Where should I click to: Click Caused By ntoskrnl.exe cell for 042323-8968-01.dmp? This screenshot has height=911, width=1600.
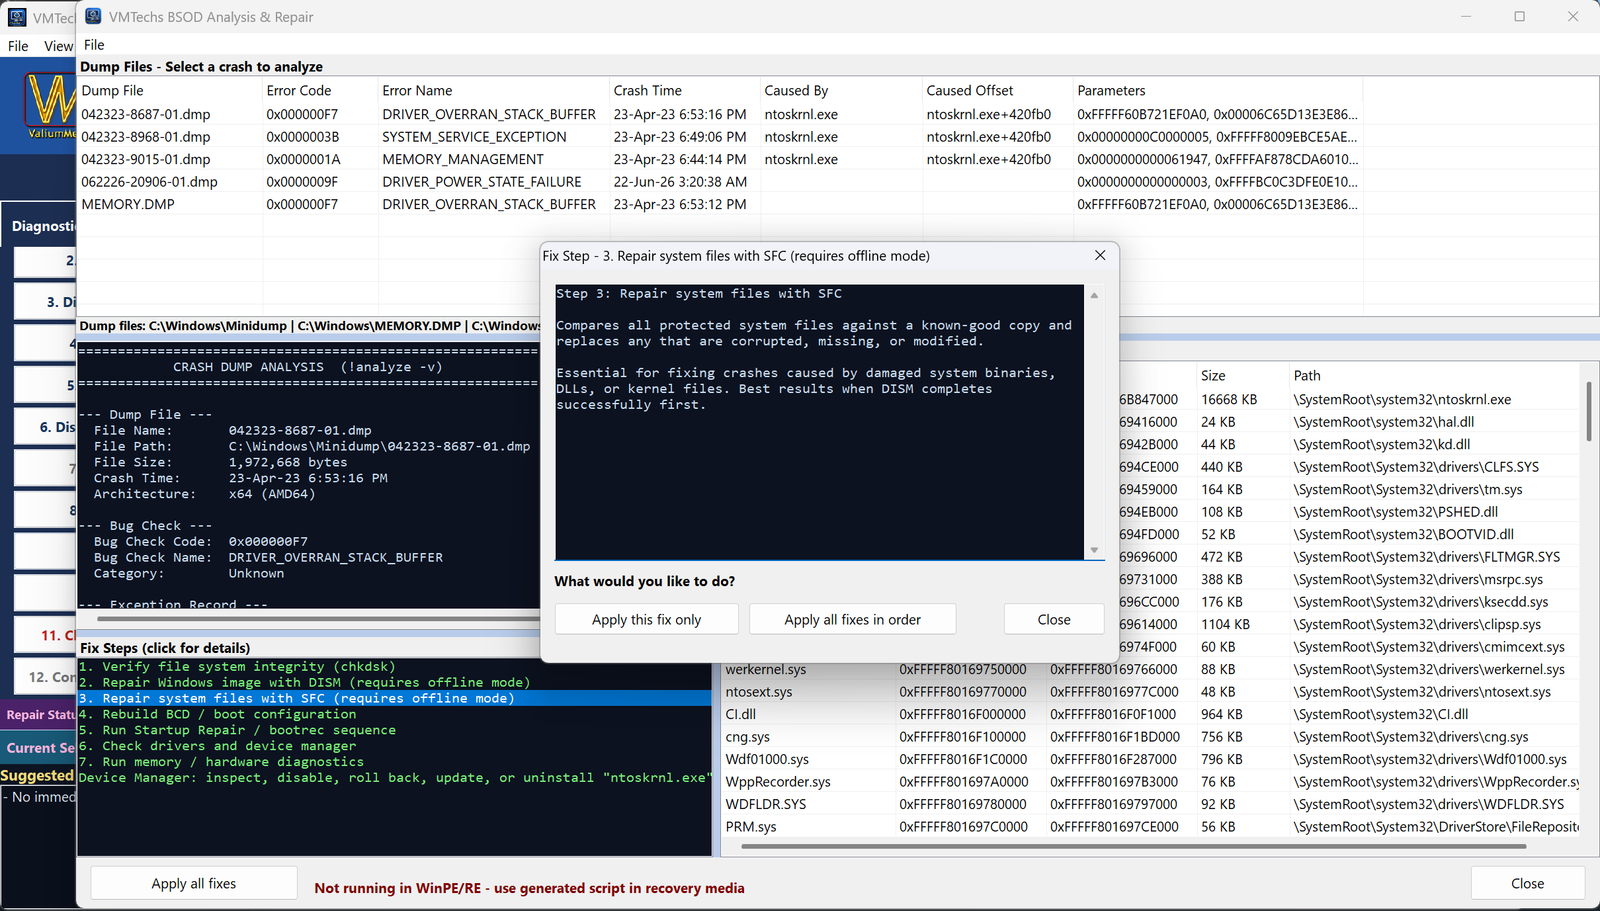click(x=801, y=137)
